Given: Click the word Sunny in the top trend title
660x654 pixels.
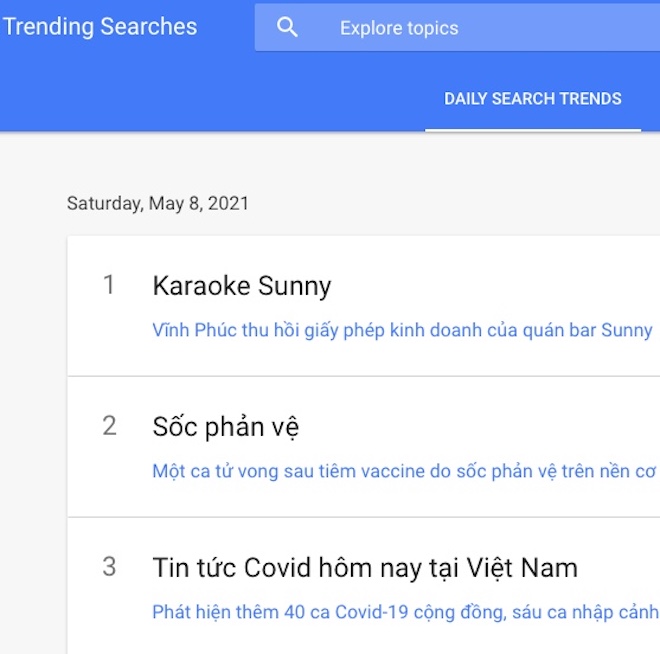Looking at the screenshot, I should click(294, 286).
